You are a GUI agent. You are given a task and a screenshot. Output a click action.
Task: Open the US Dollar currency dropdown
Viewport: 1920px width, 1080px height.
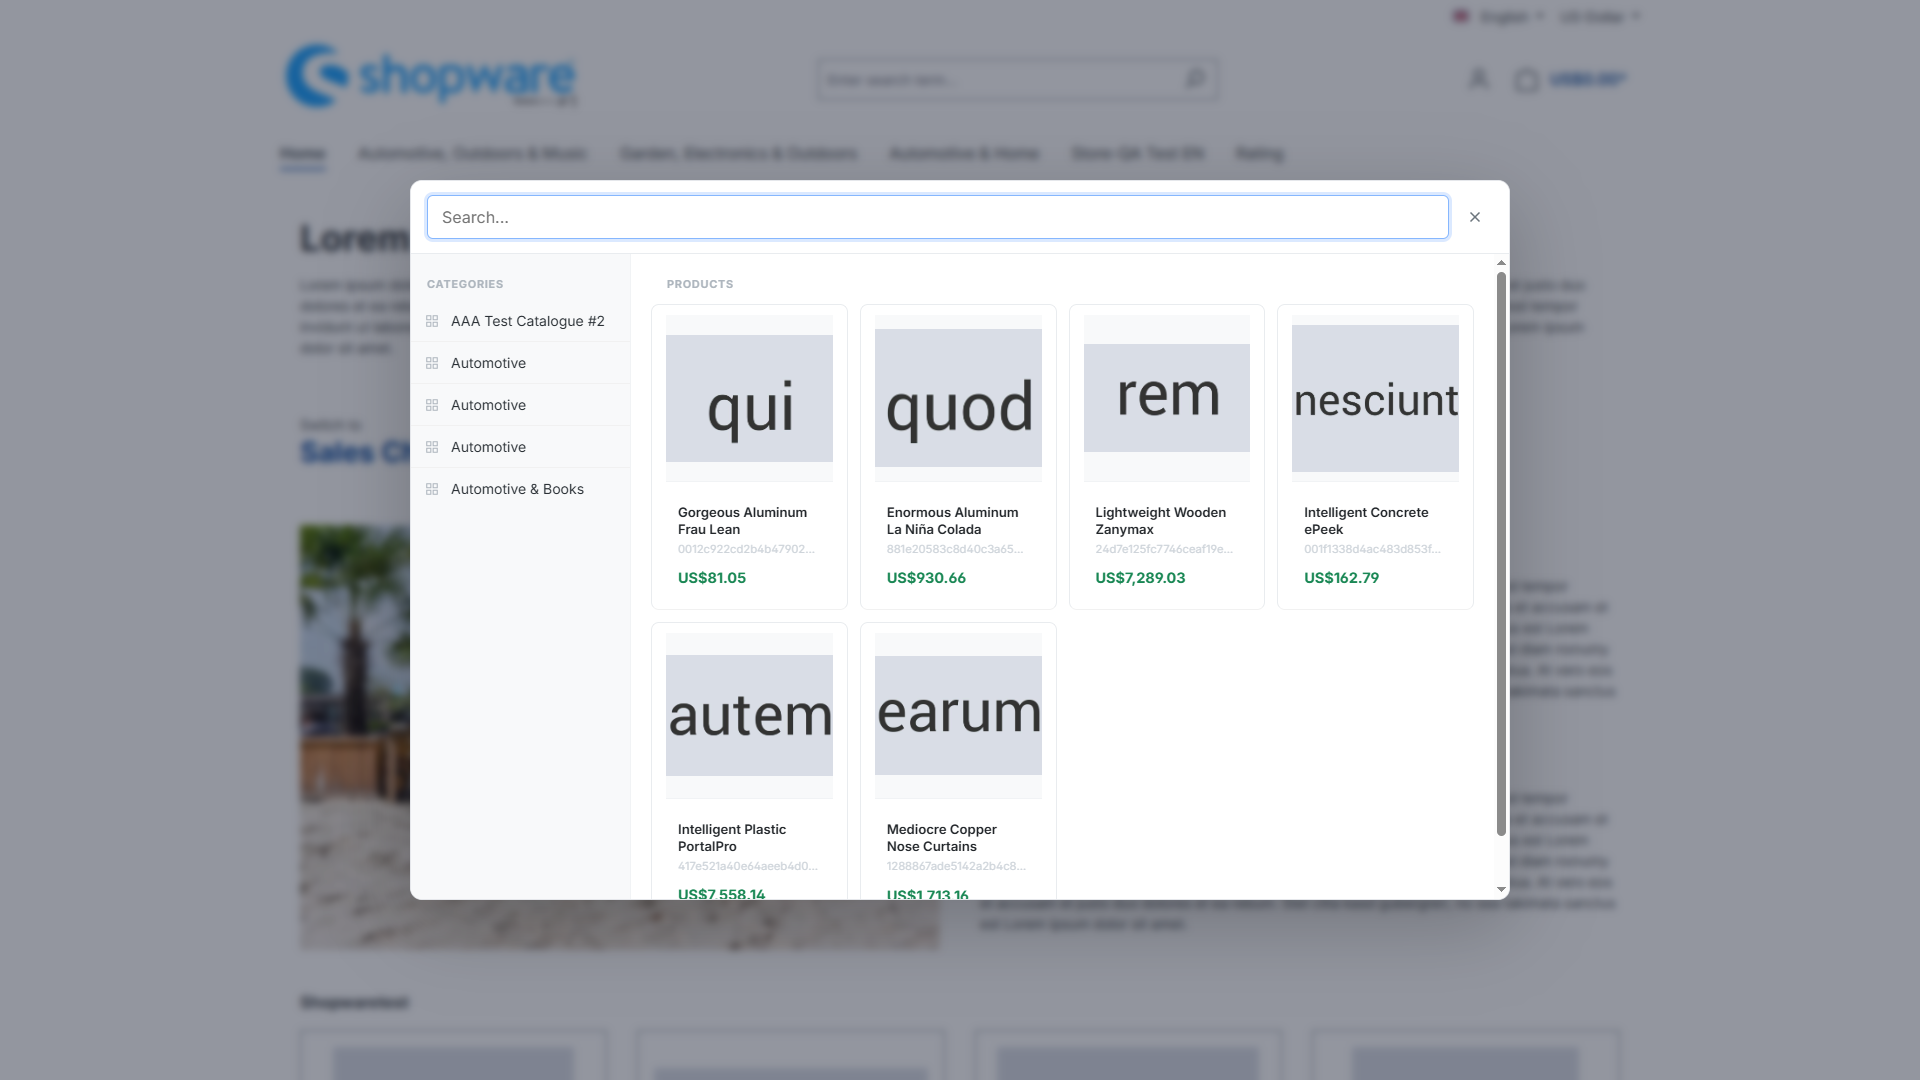1600,17
